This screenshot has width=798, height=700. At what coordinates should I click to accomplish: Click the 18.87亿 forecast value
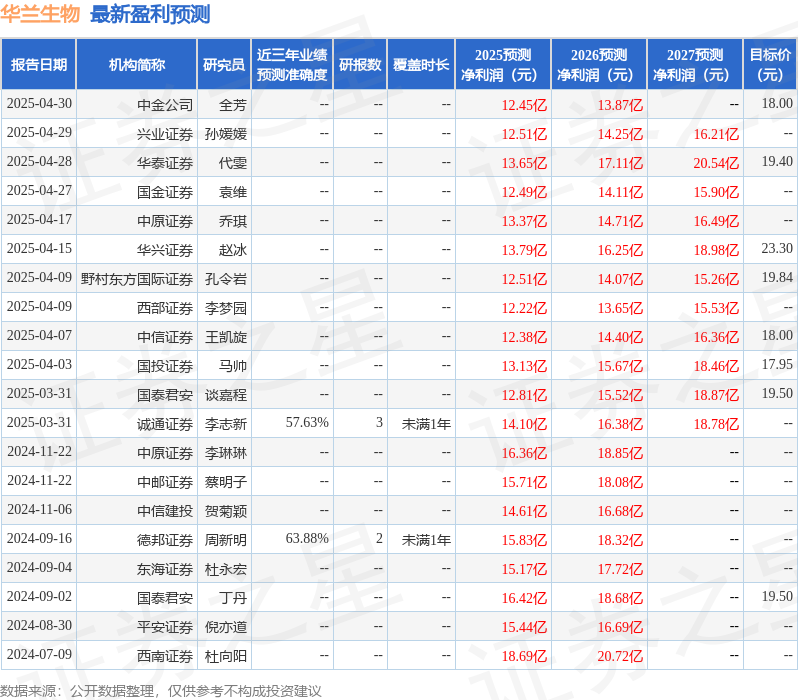[x=717, y=395]
